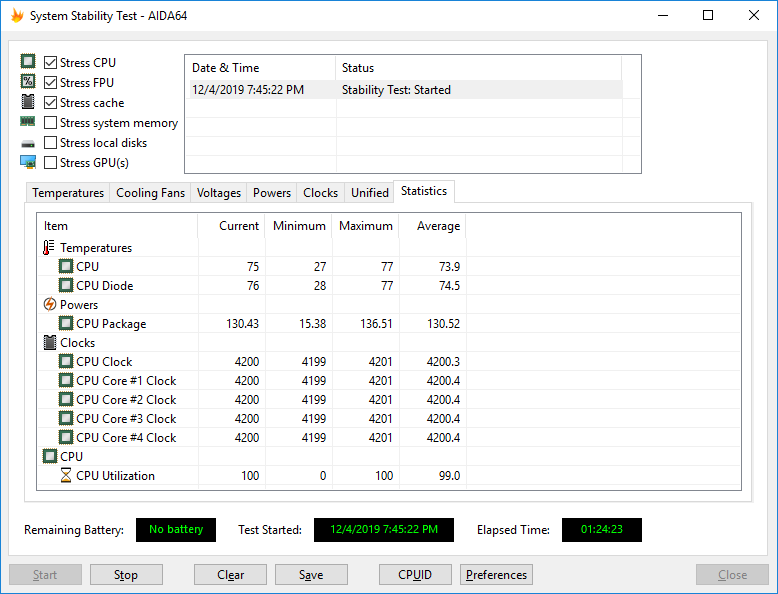Click the Item column header
The height and width of the screenshot is (594, 778).
(x=118, y=226)
